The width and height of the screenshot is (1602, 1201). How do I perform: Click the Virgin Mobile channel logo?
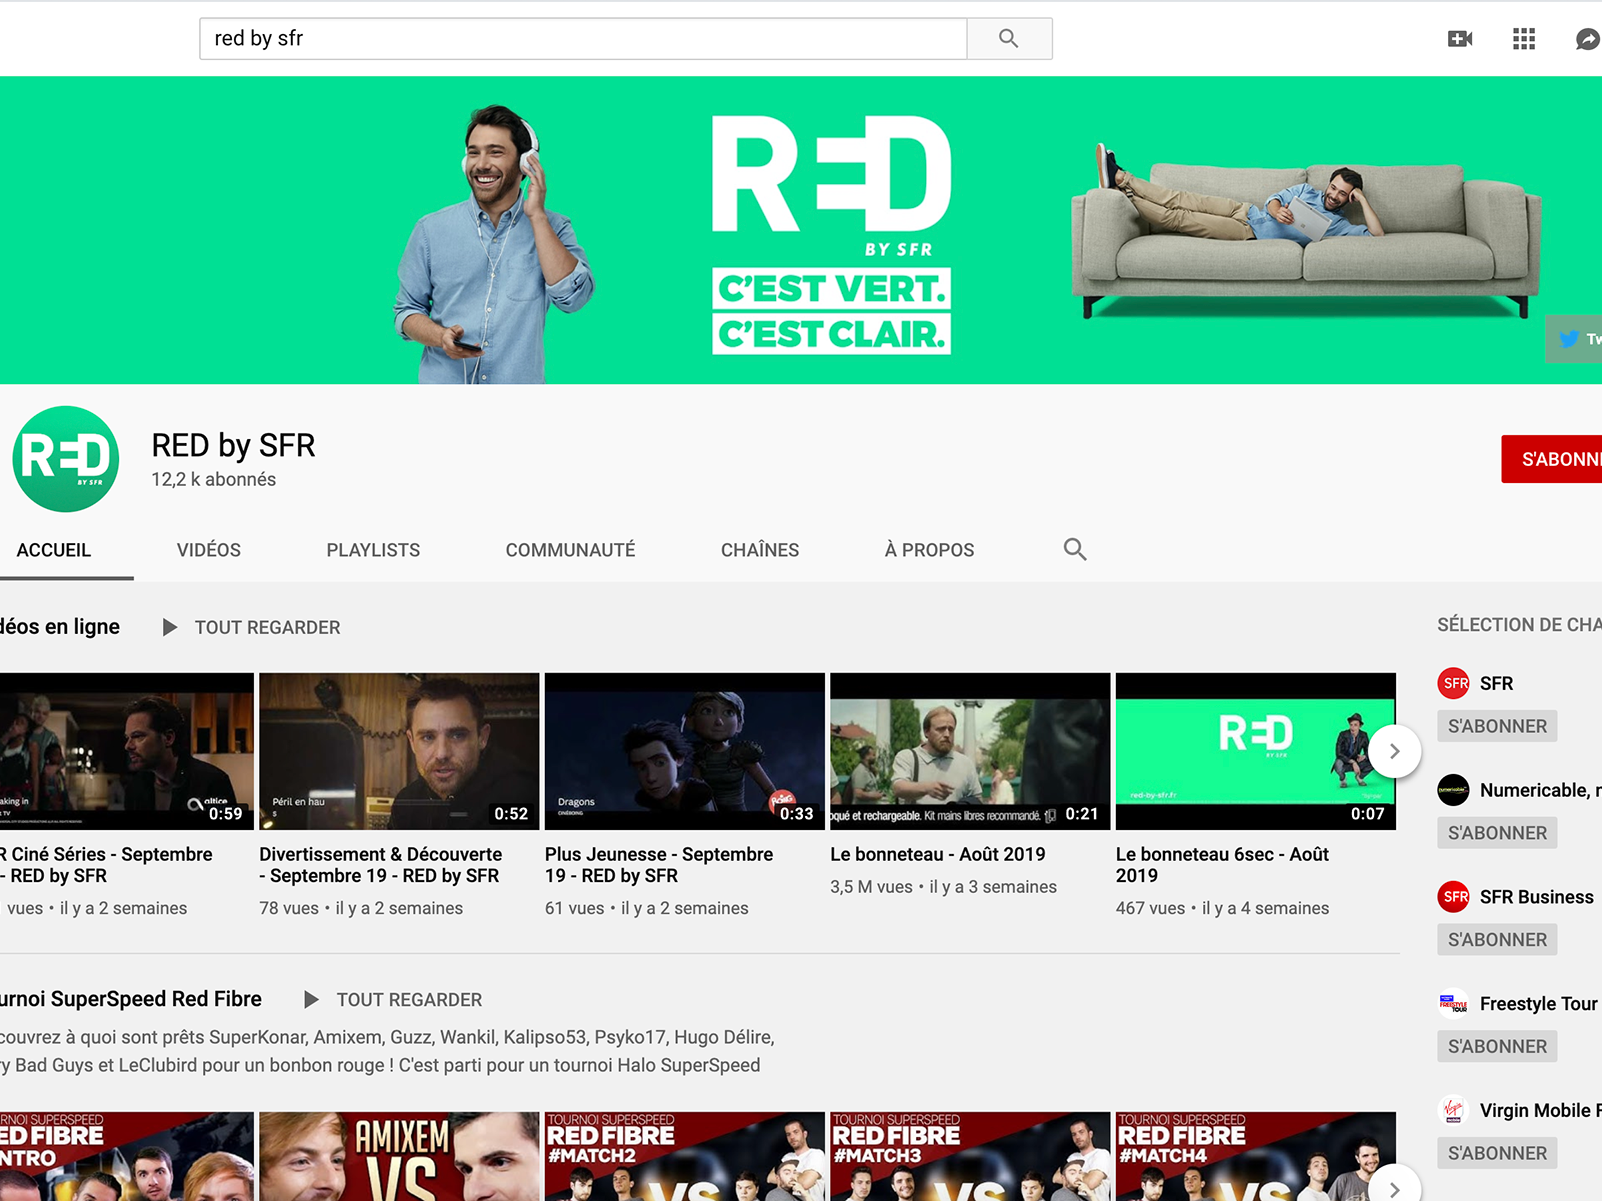1453,1110
